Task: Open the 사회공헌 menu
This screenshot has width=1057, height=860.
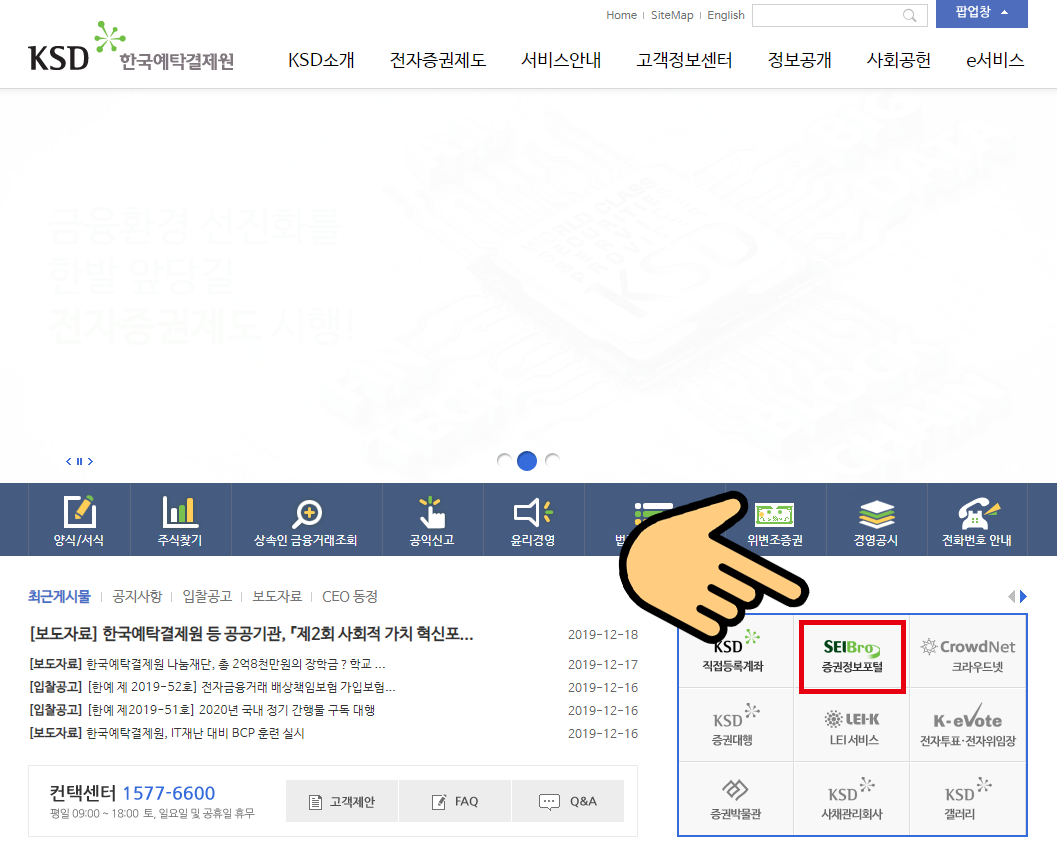Action: click(899, 60)
